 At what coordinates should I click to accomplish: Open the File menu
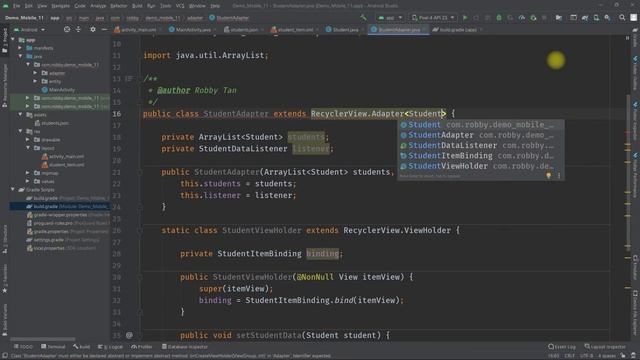[16, 6]
